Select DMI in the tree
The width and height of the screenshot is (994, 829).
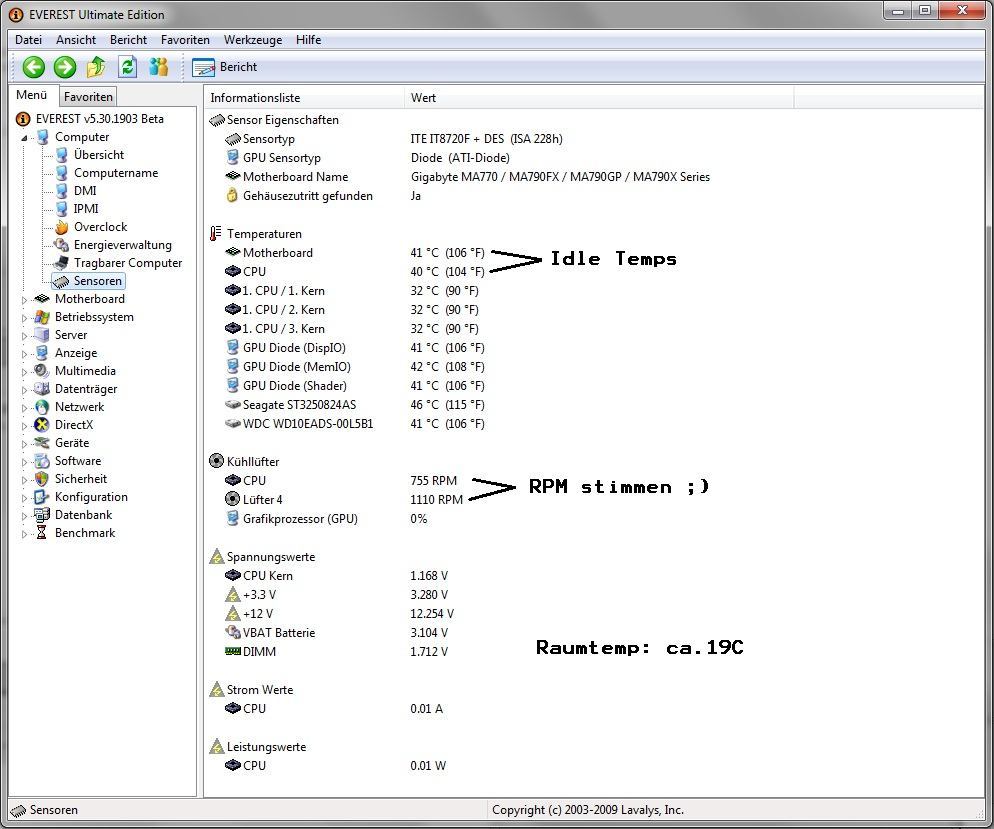[85, 191]
